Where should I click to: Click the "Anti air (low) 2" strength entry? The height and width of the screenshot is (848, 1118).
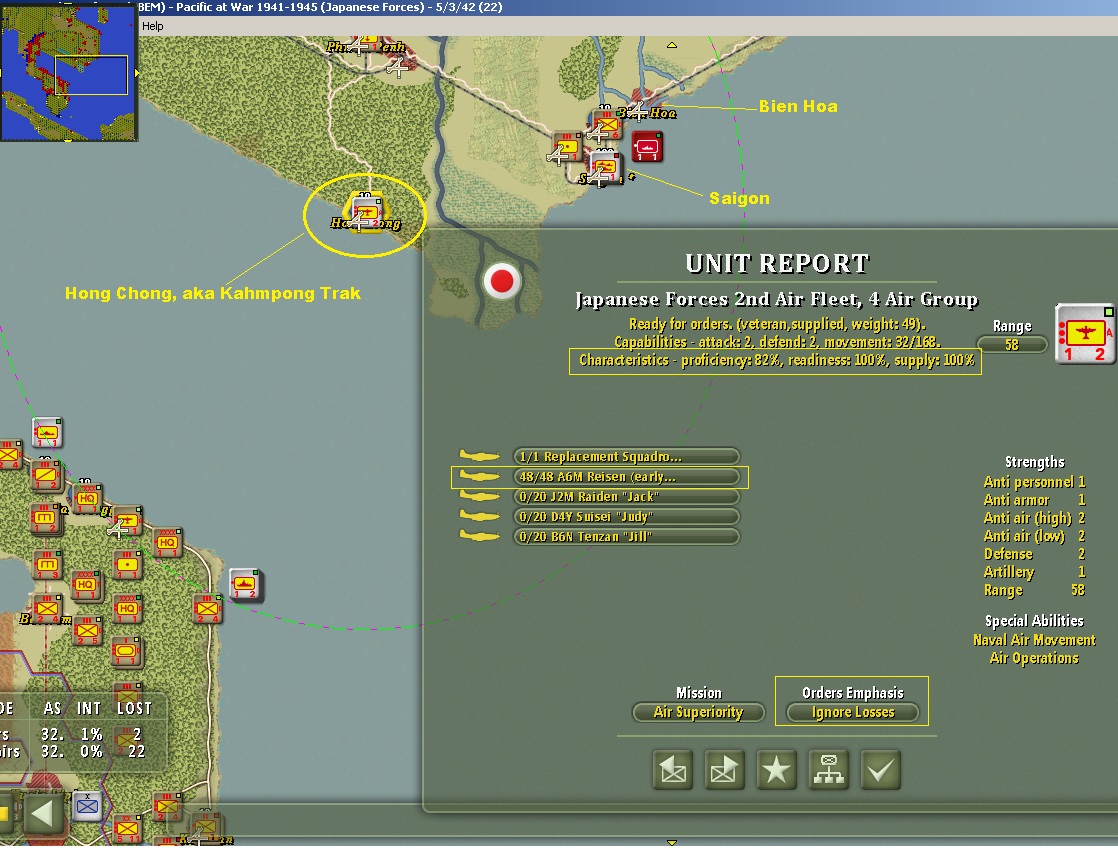[x=1034, y=536]
